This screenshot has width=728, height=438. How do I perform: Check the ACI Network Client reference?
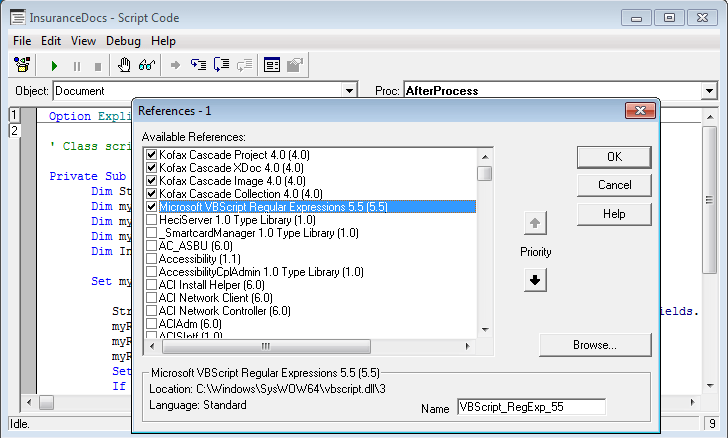[x=152, y=298]
